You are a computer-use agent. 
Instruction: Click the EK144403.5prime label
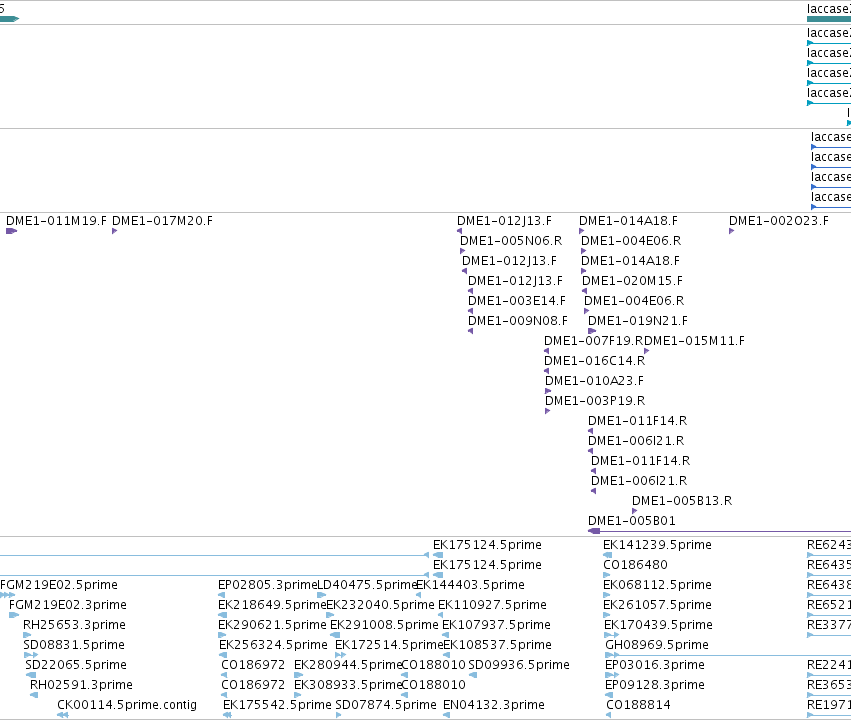click(x=470, y=585)
